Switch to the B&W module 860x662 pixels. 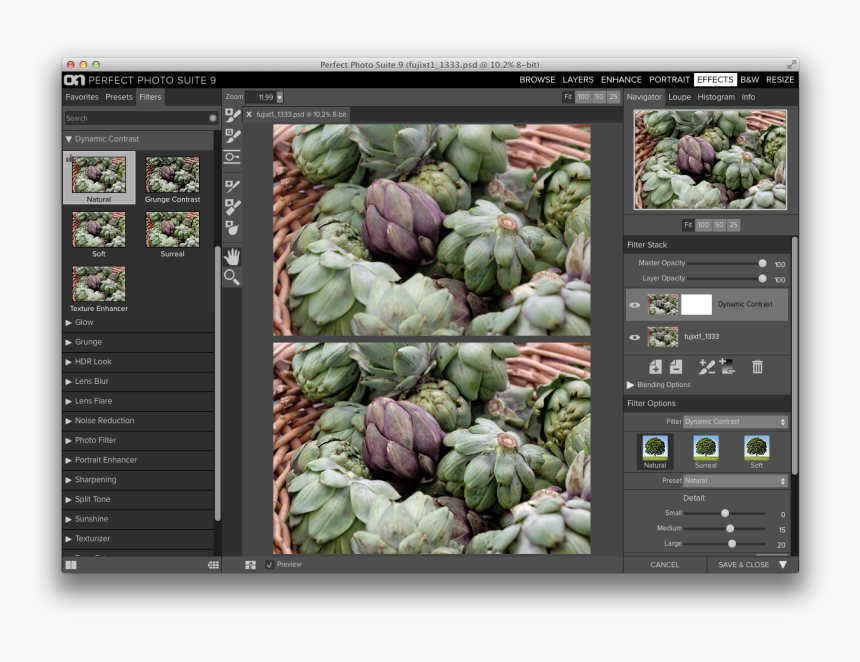[x=749, y=80]
